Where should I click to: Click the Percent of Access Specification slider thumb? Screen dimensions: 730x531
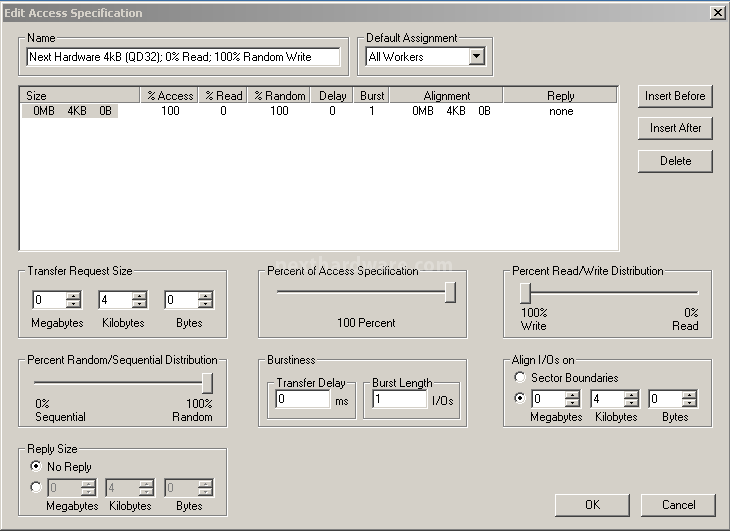tap(450, 292)
